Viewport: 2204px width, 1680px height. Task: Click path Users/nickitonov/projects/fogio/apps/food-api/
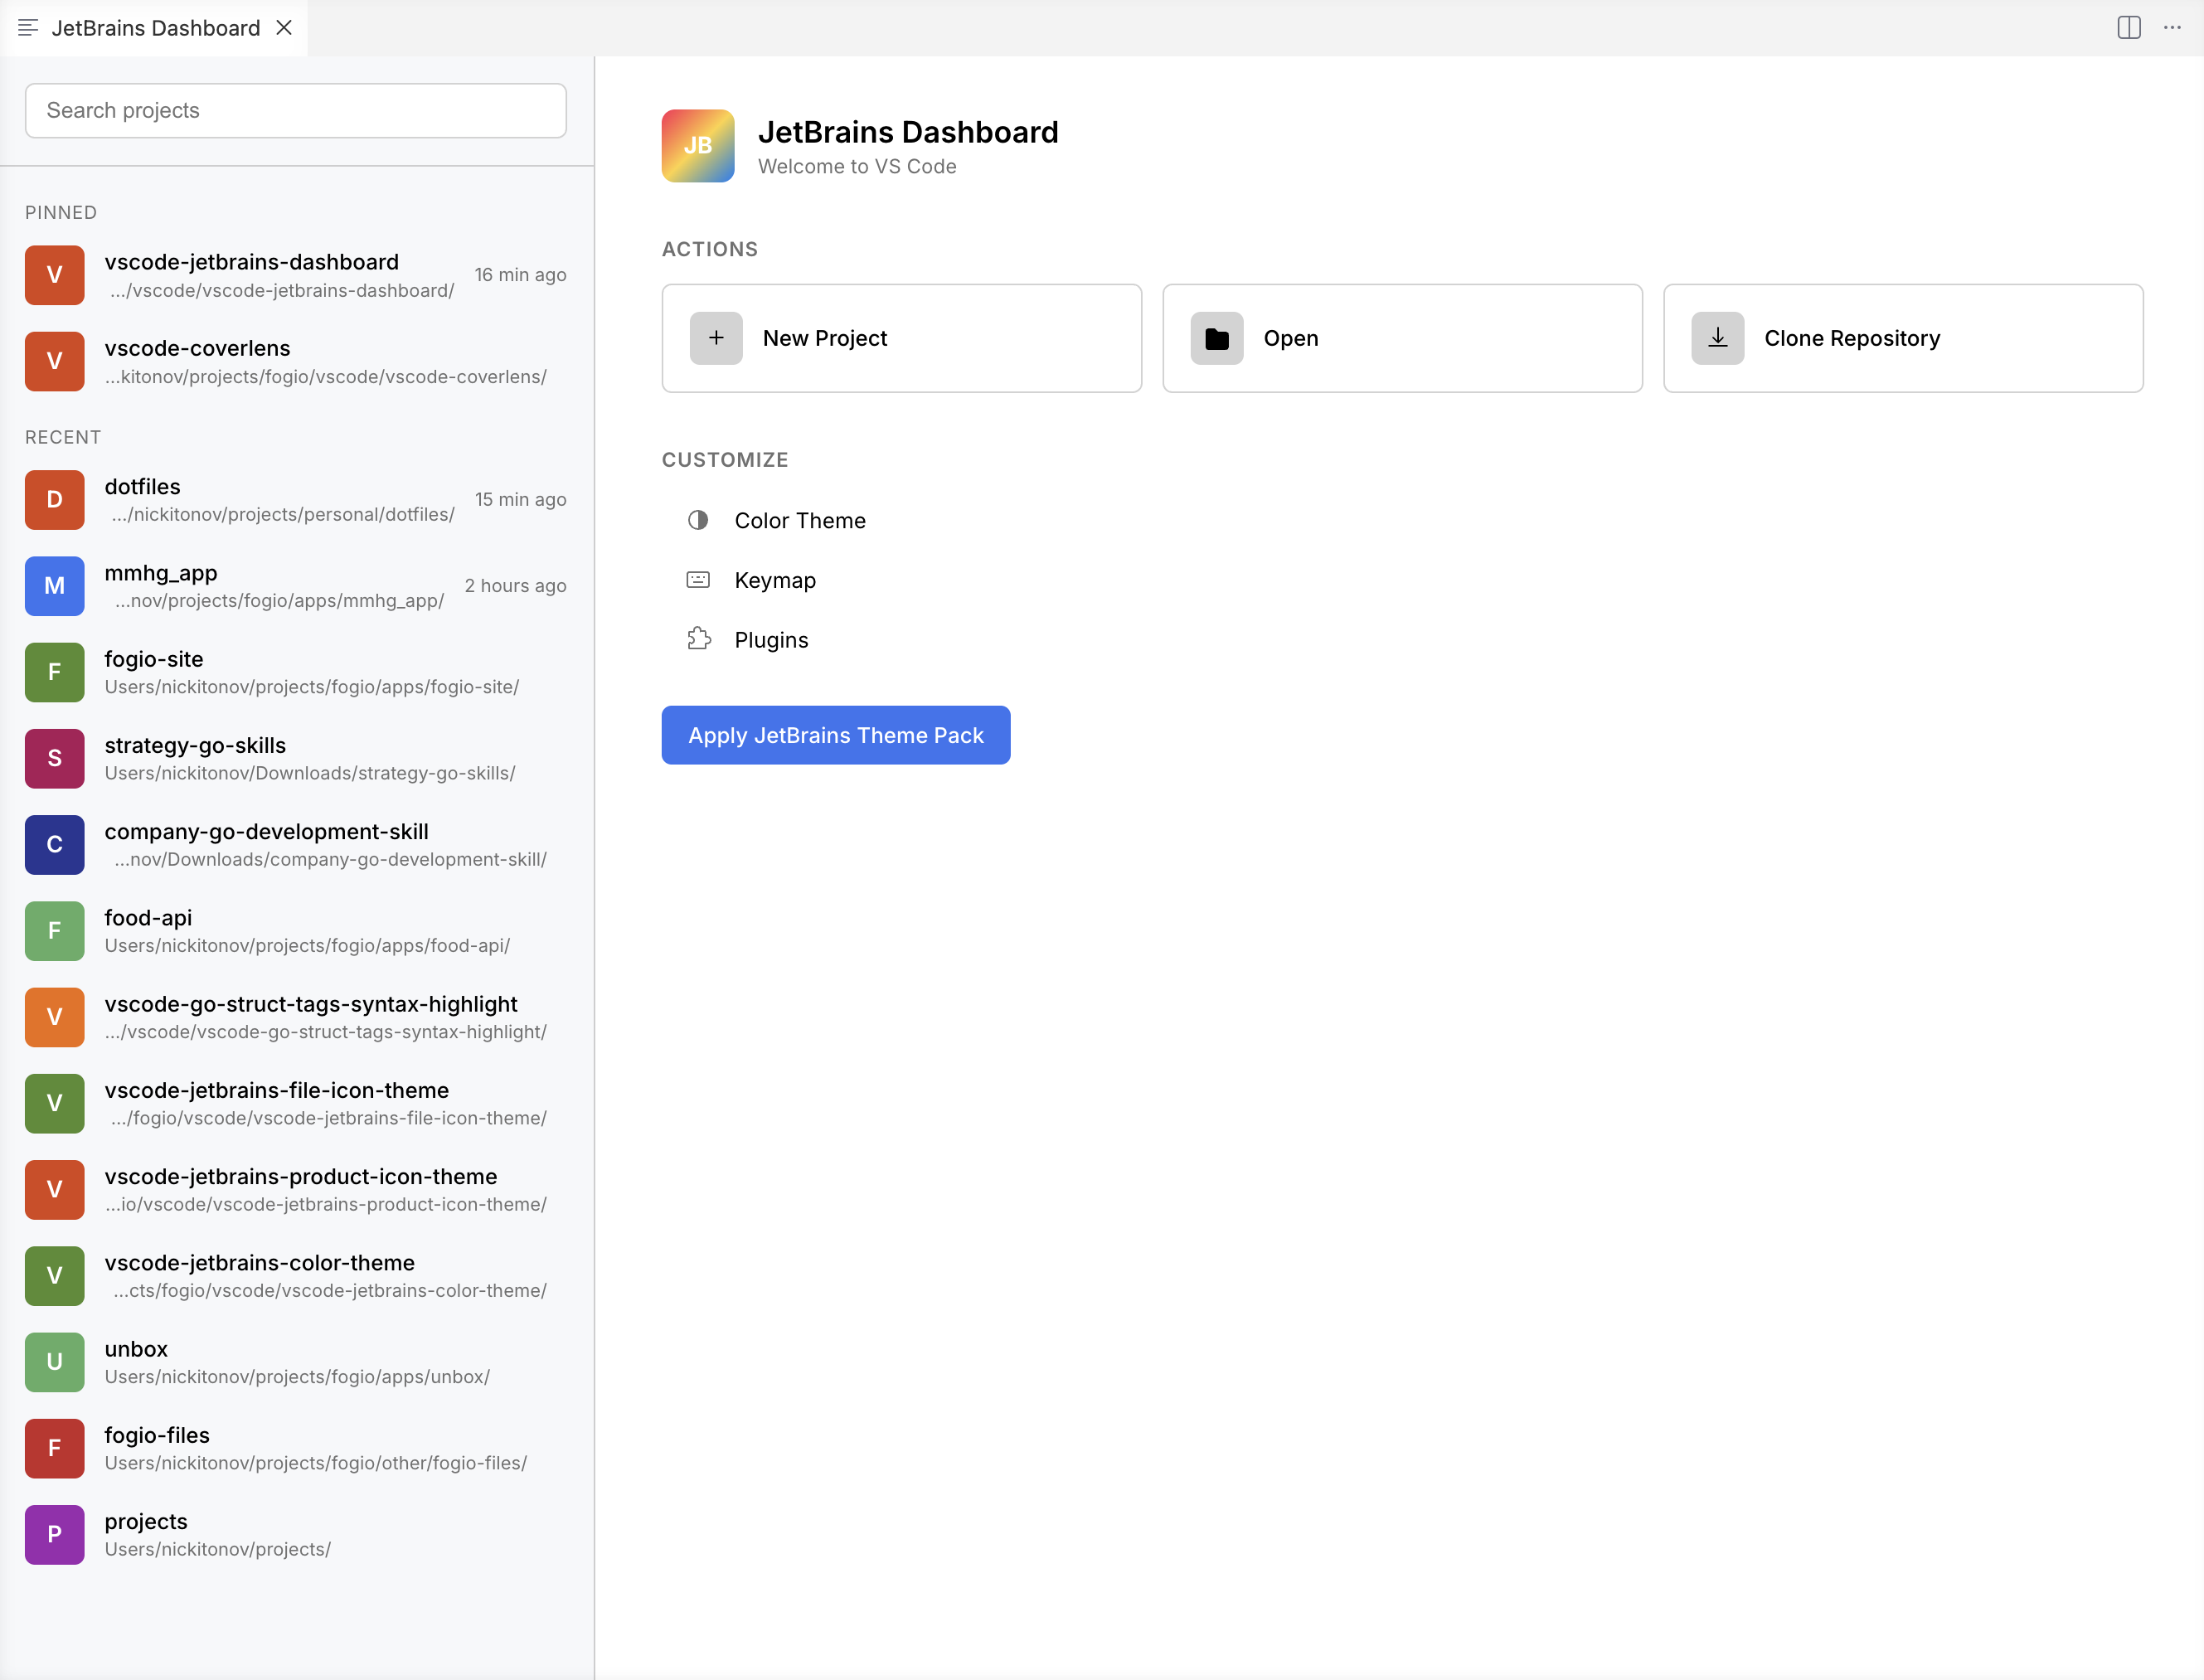[x=307, y=946]
